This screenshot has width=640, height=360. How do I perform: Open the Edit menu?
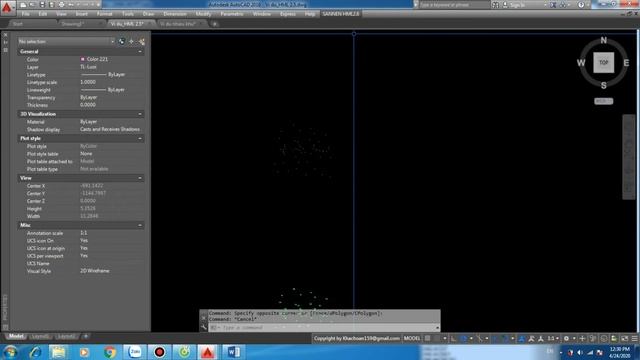[x=43, y=14]
